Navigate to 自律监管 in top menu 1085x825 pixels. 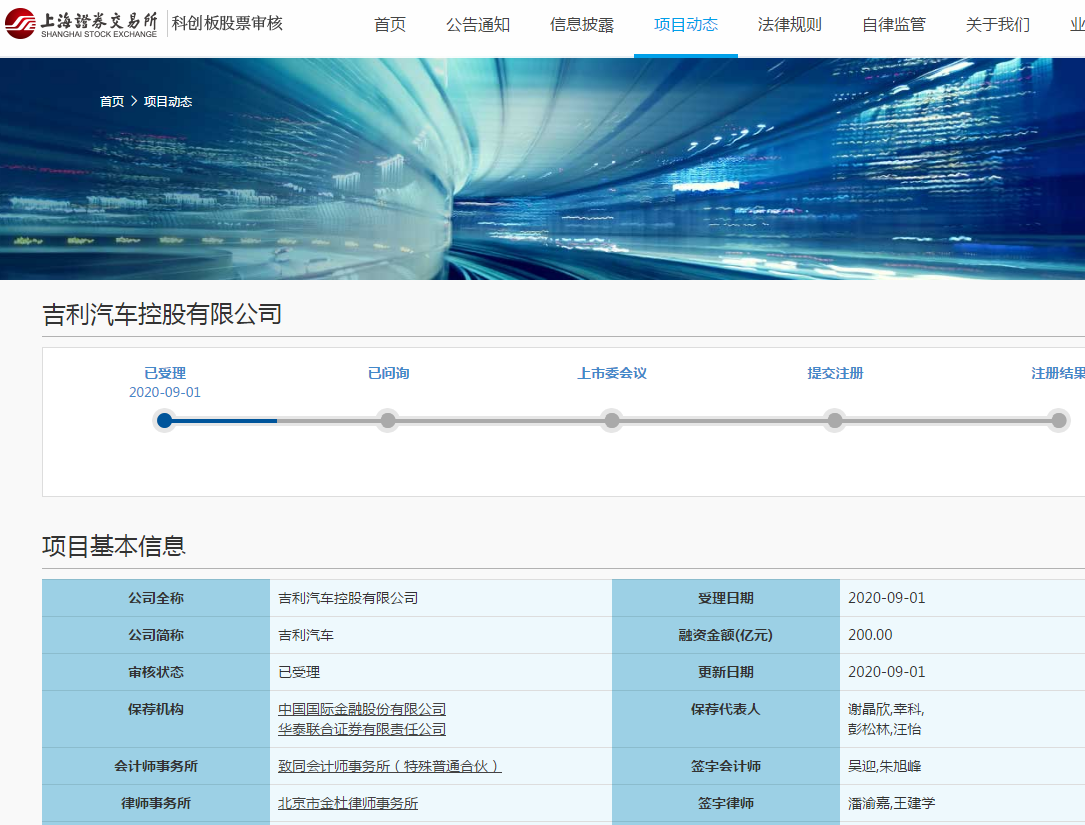point(893,25)
